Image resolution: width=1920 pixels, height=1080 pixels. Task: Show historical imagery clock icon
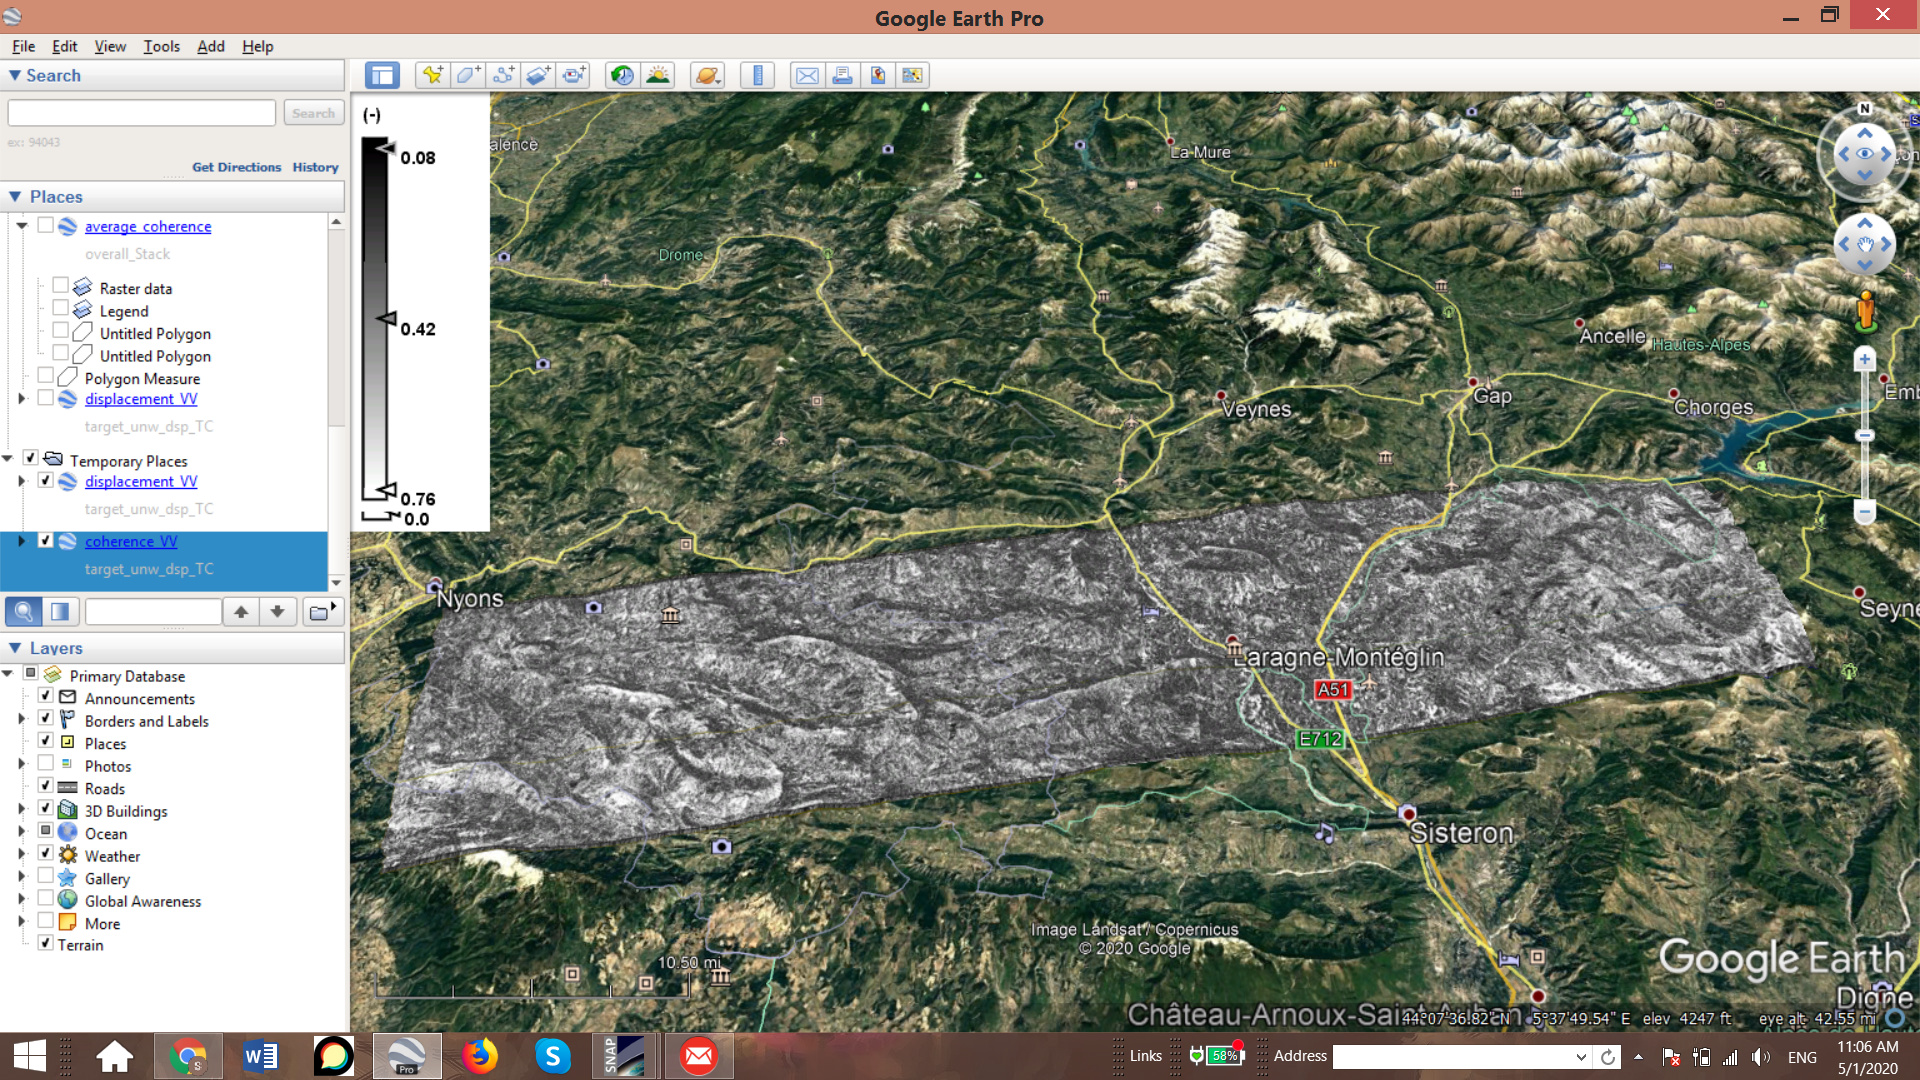tap(622, 75)
